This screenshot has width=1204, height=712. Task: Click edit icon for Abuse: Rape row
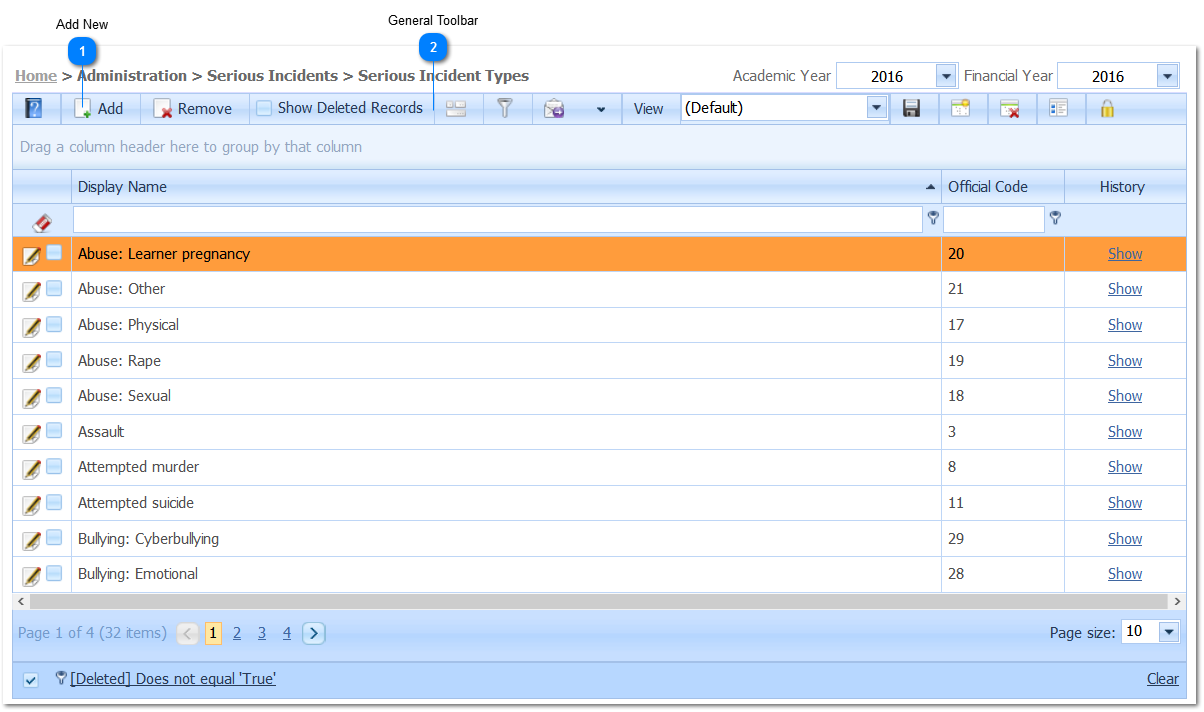click(x=31, y=362)
